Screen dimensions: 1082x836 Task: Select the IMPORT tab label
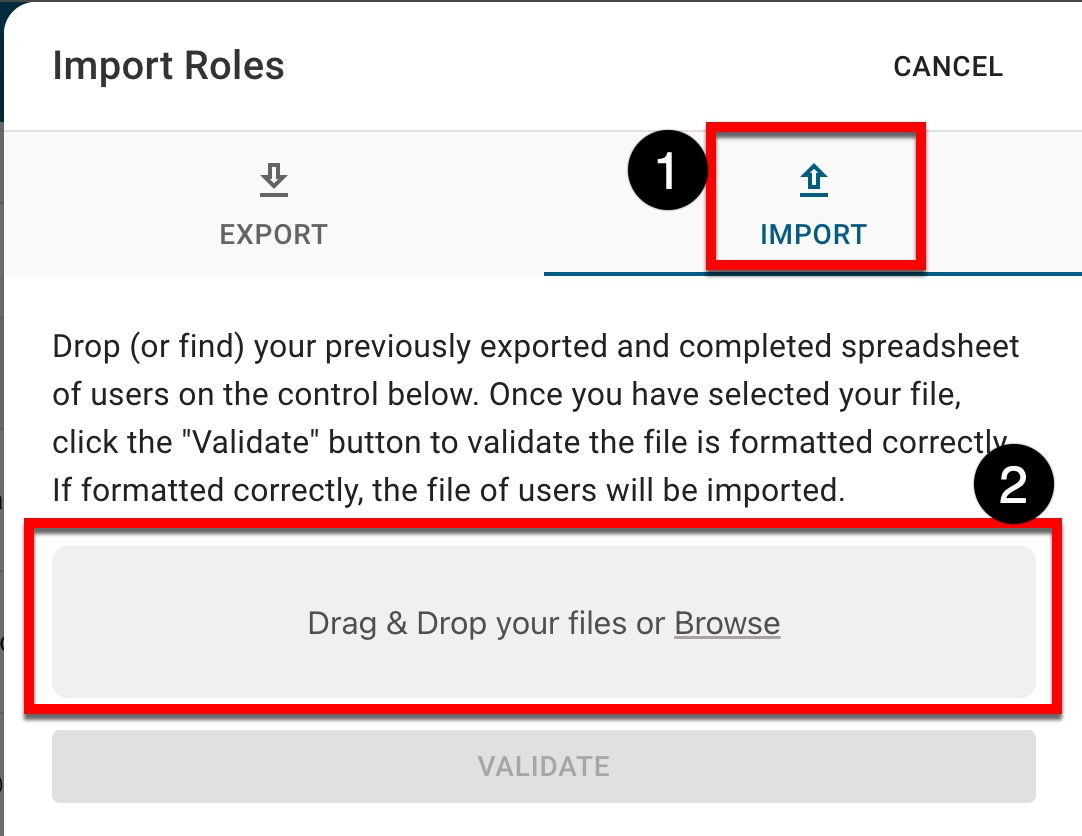click(813, 235)
